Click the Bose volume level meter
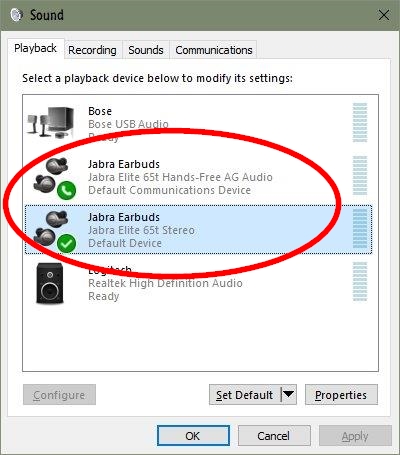This screenshot has width=400, height=455. coord(360,123)
